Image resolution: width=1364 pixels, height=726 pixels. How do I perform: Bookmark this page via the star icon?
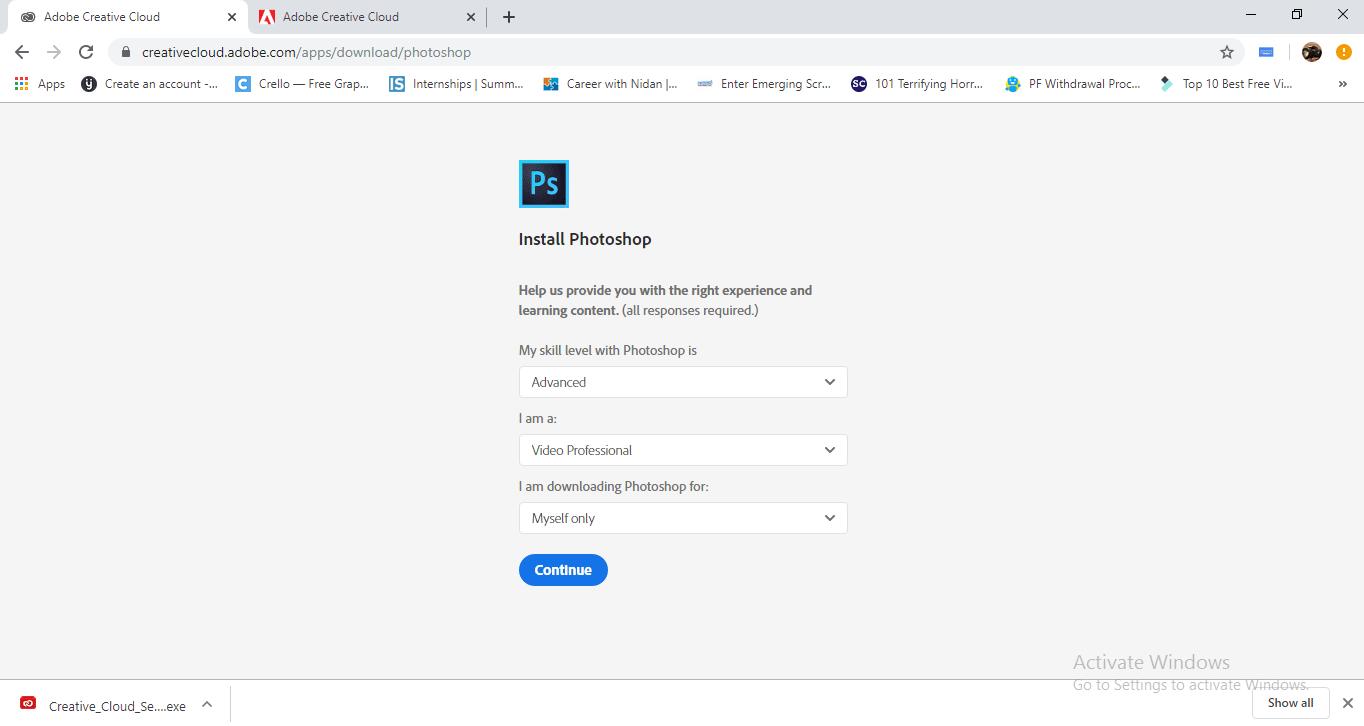[1227, 52]
